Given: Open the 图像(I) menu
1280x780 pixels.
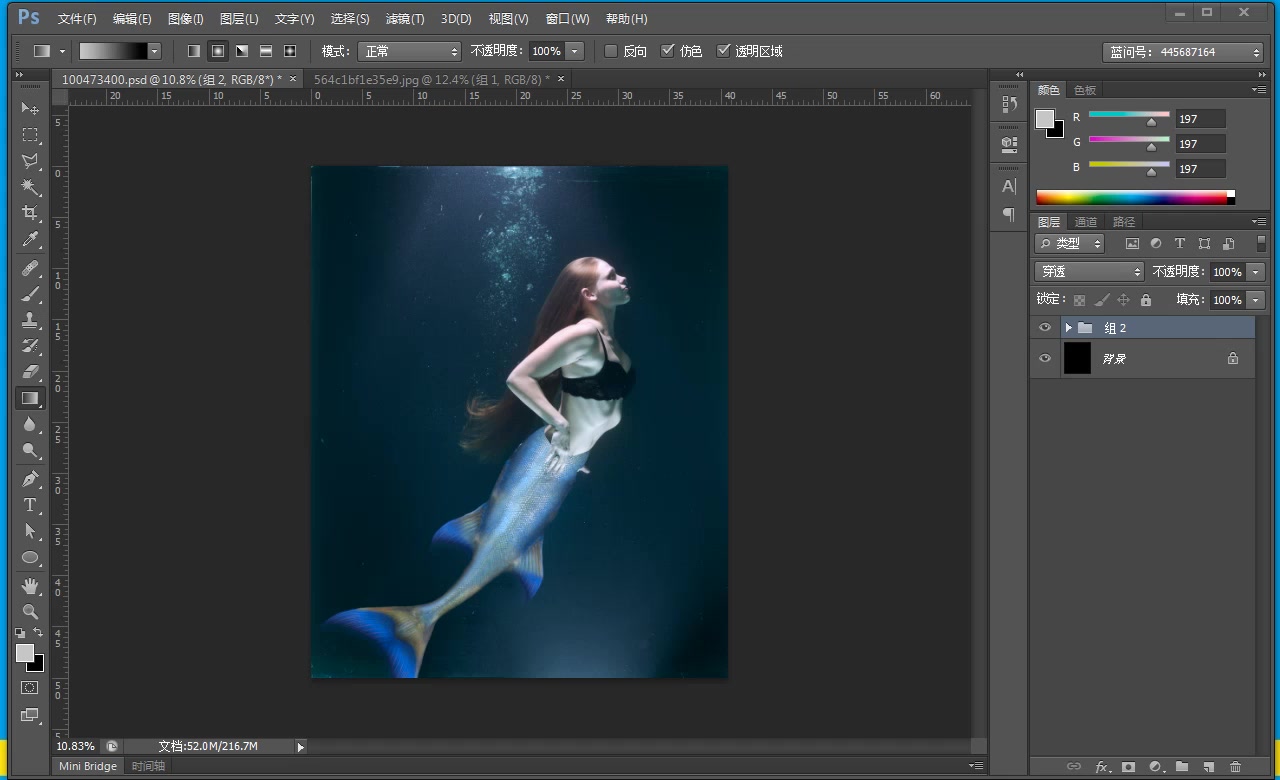Looking at the screenshot, I should pyautogui.click(x=186, y=19).
